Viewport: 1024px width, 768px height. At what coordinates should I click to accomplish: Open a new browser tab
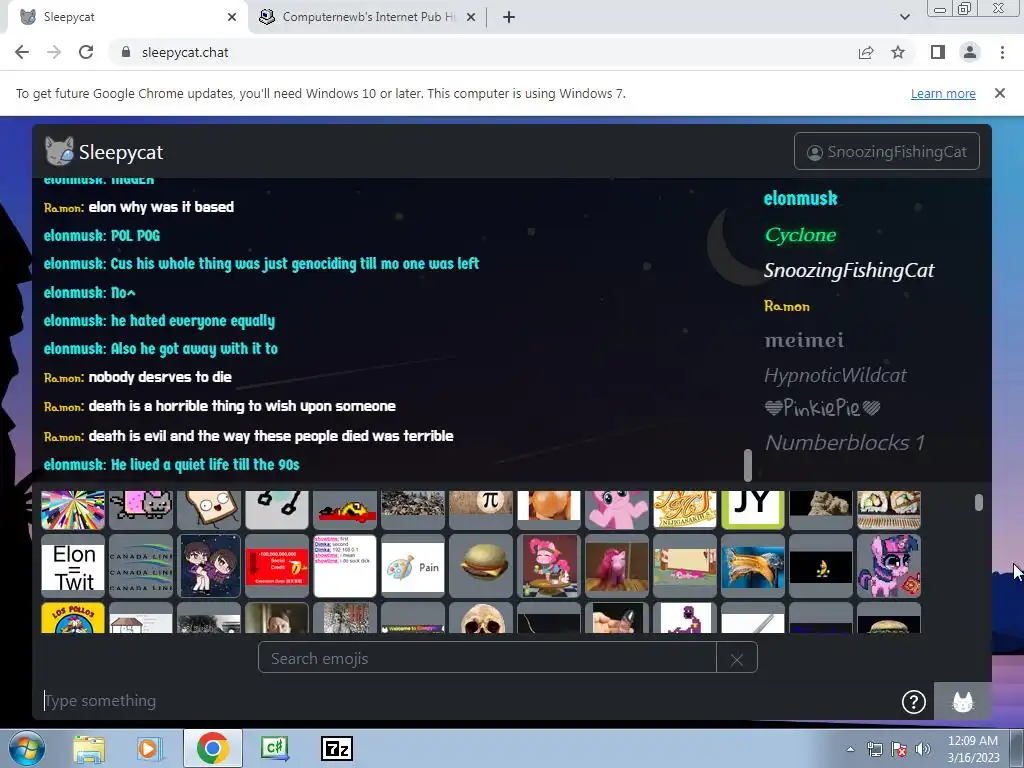click(x=509, y=17)
